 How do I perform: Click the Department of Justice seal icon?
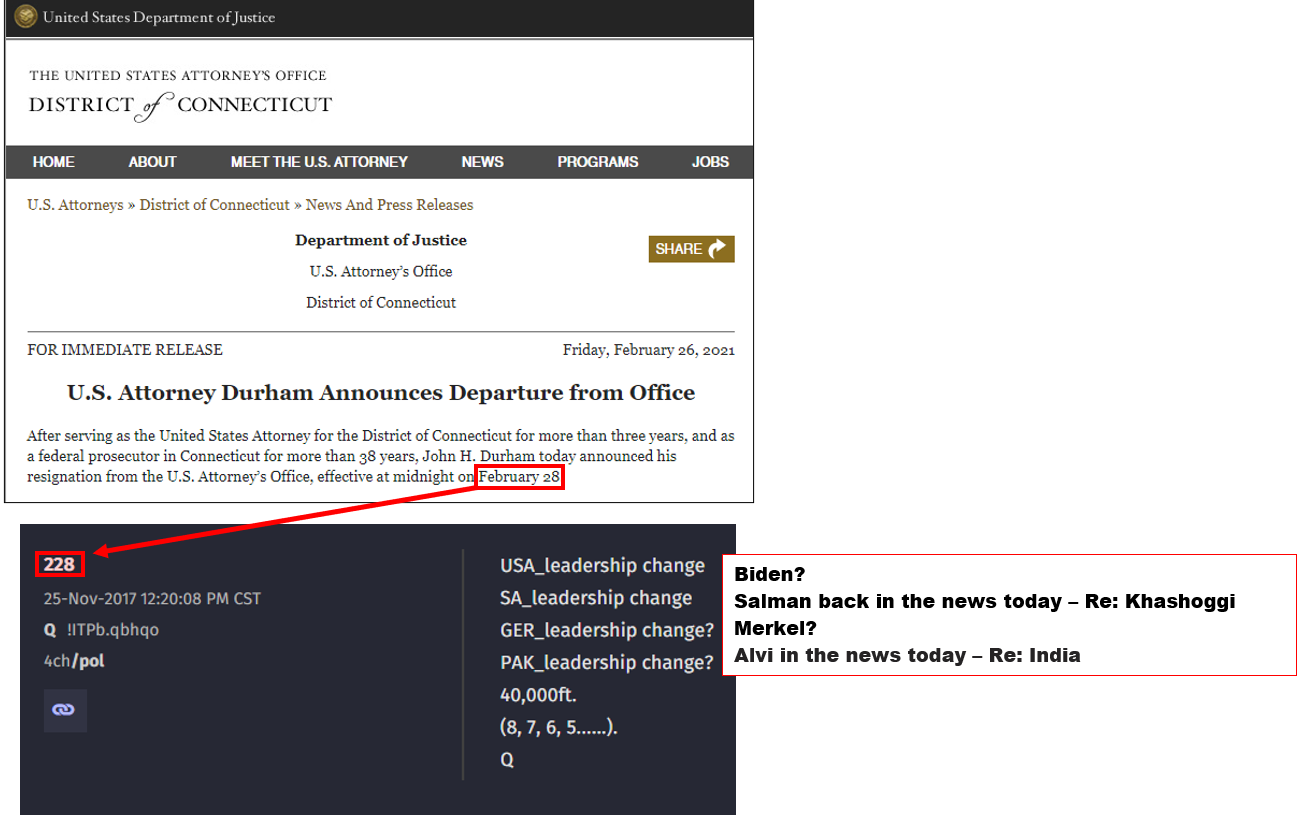click(x=25, y=17)
